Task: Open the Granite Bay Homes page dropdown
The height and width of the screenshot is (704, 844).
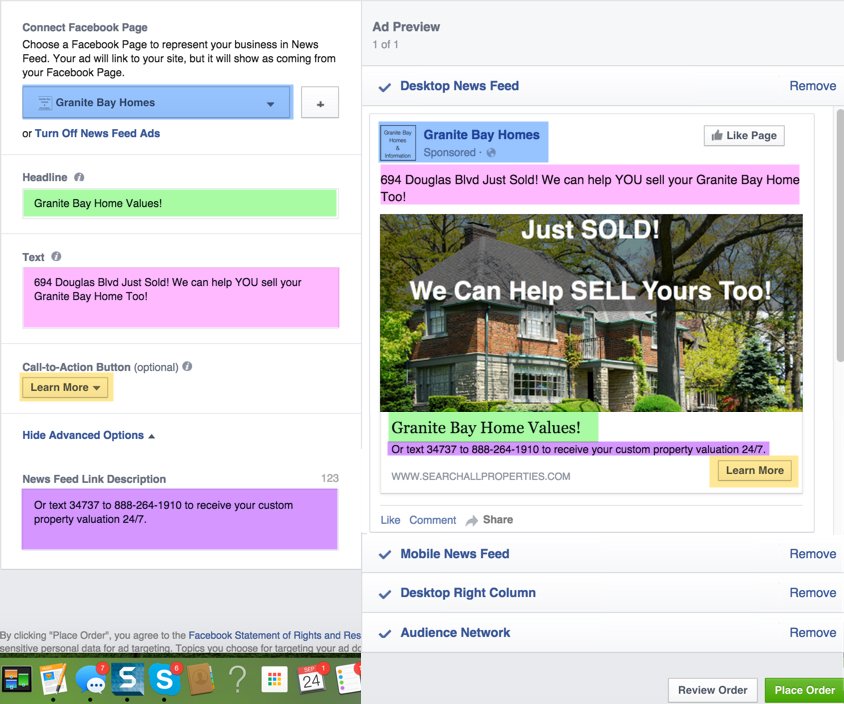Action: point(157,103)
